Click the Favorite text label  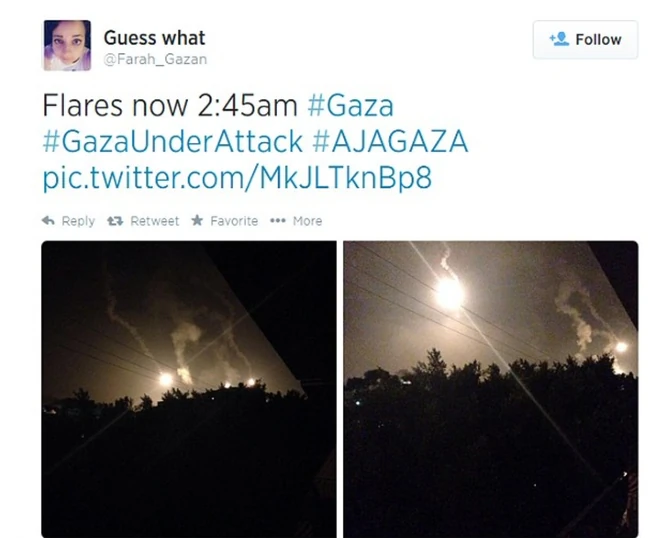point(234,221)
